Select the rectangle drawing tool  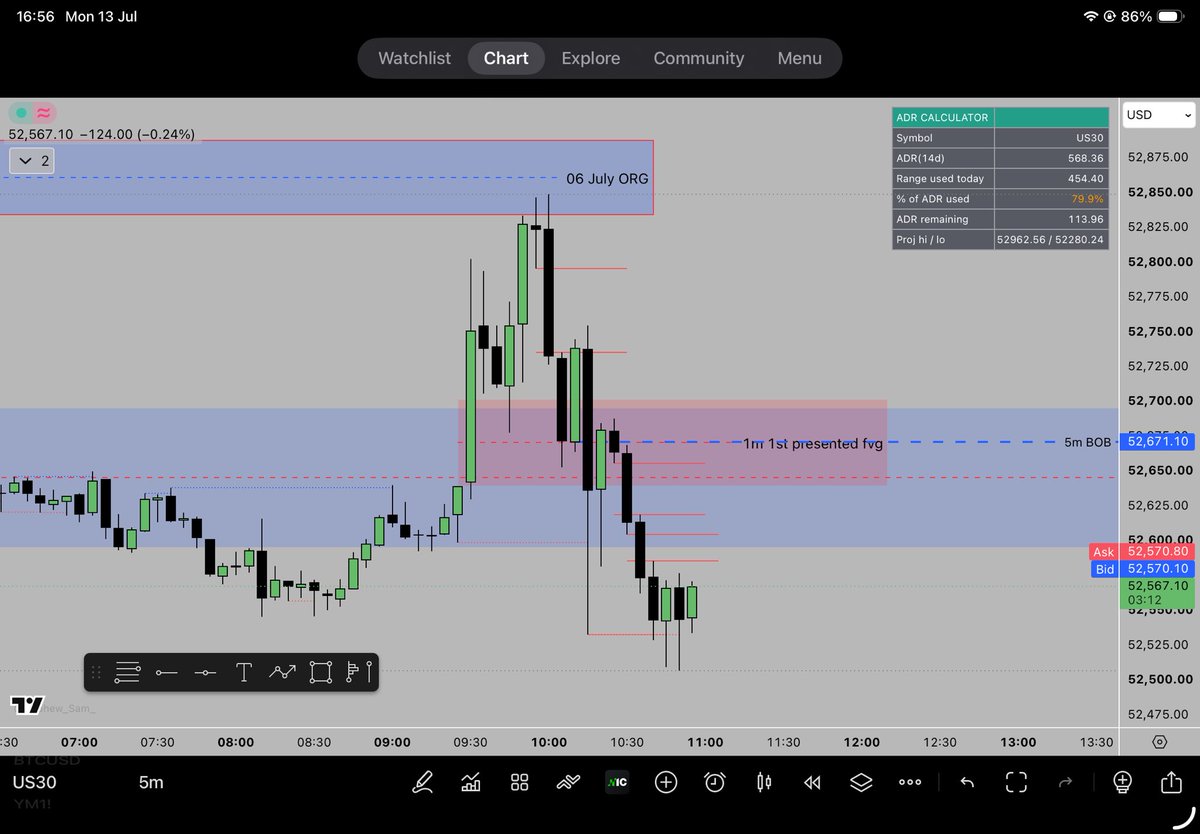(x=320, y=673)
